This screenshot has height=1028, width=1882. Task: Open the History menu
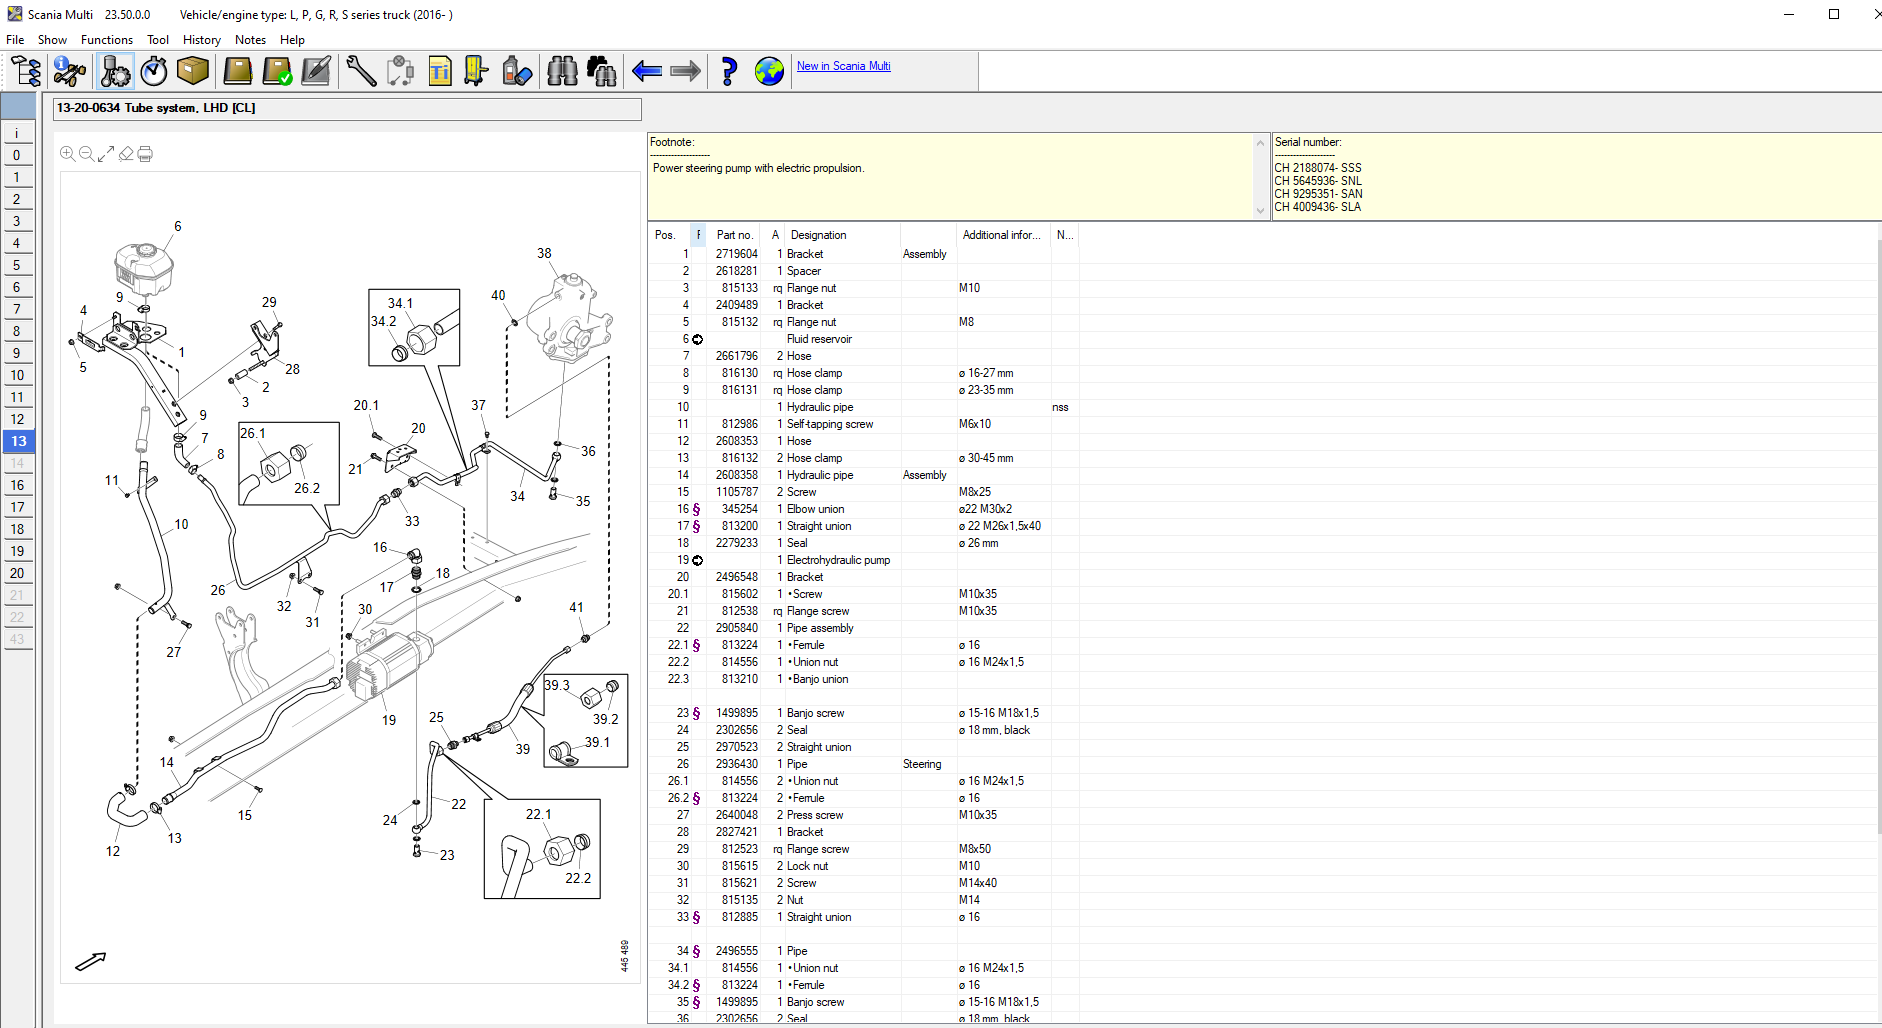[202, 40]
